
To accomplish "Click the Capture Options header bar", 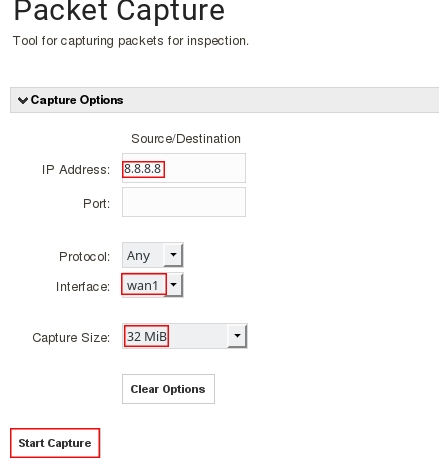I will click(x=224, y=100).
